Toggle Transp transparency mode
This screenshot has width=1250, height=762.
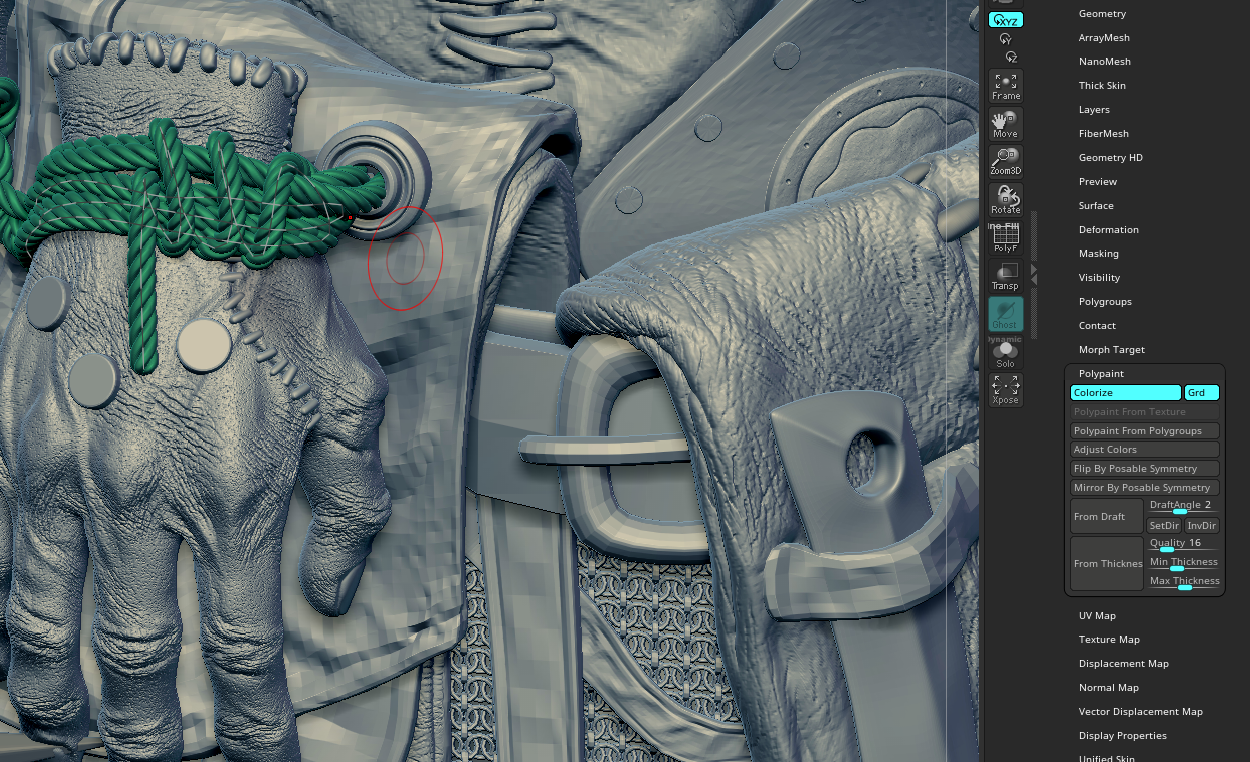(1006, 276)
